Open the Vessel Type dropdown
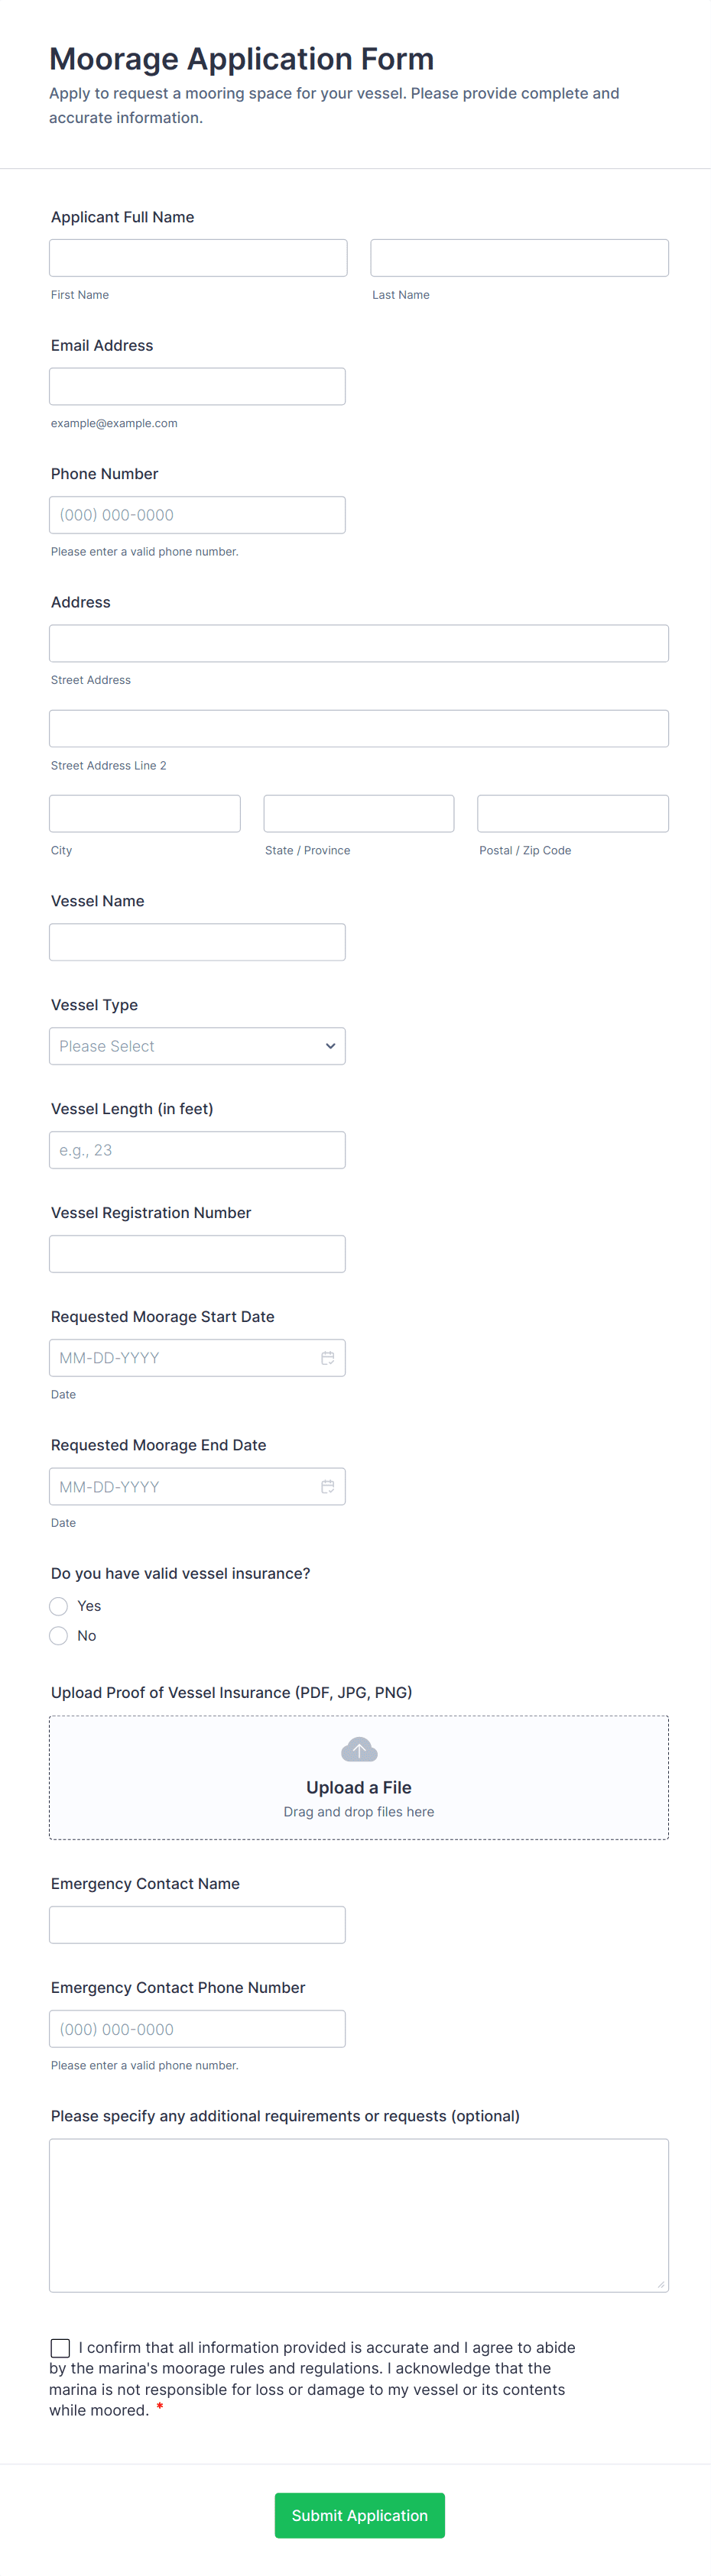The height and width of the screenshot is (2576, 711). click(197, 1046)
